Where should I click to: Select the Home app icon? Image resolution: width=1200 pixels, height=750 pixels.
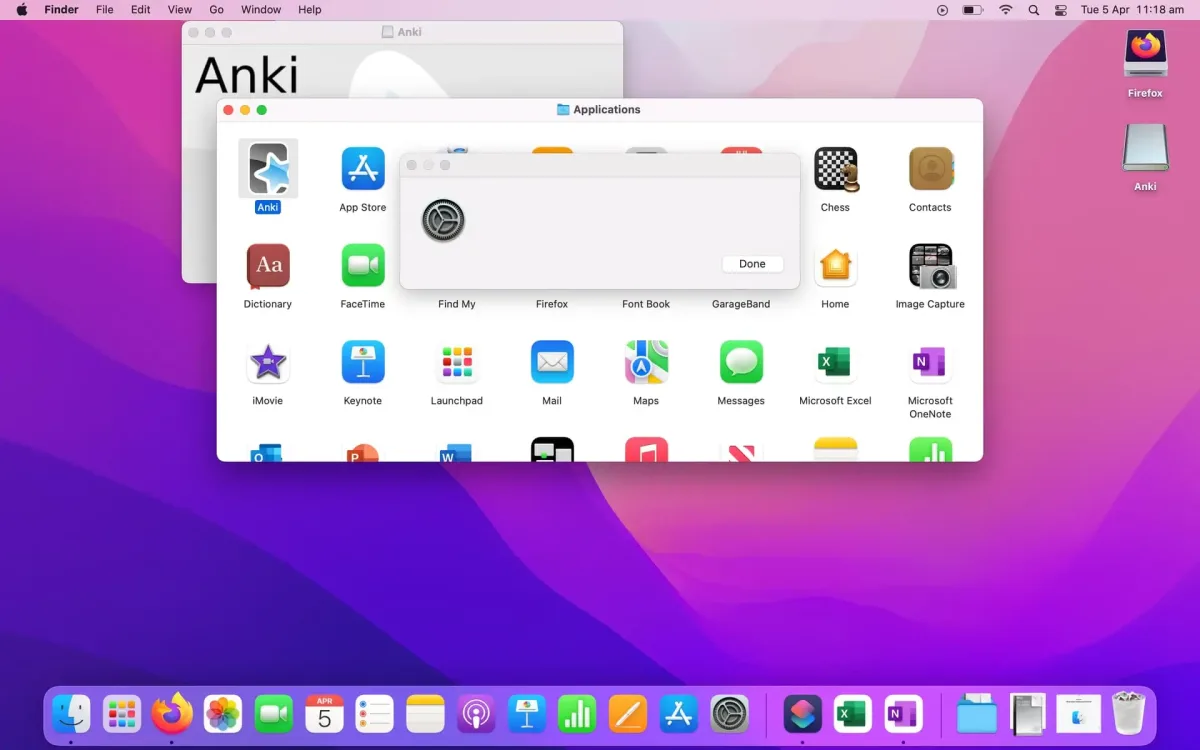835,265
